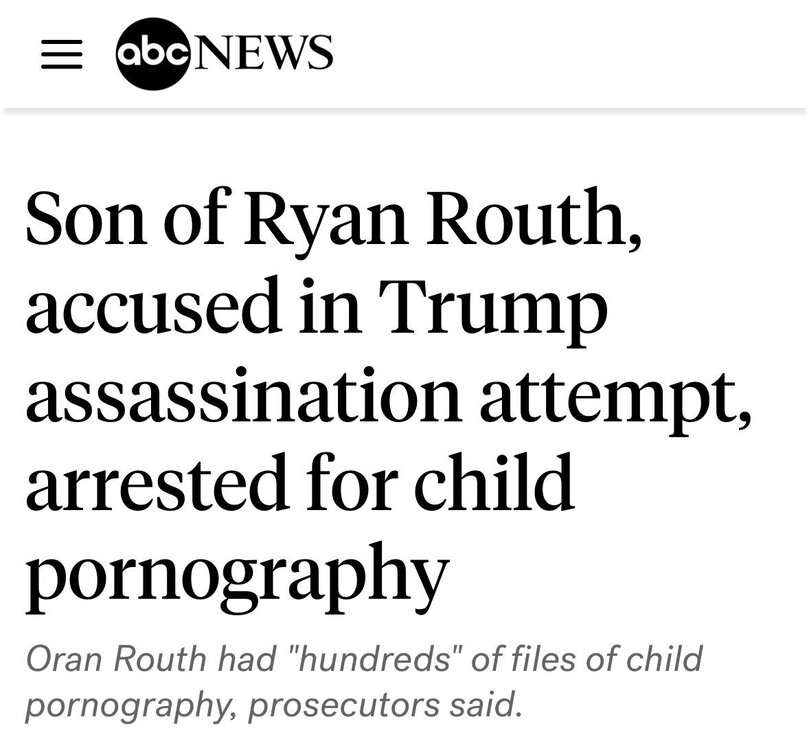
Task: Click "assassination attempt," in the headline
Action: [388, 399]
